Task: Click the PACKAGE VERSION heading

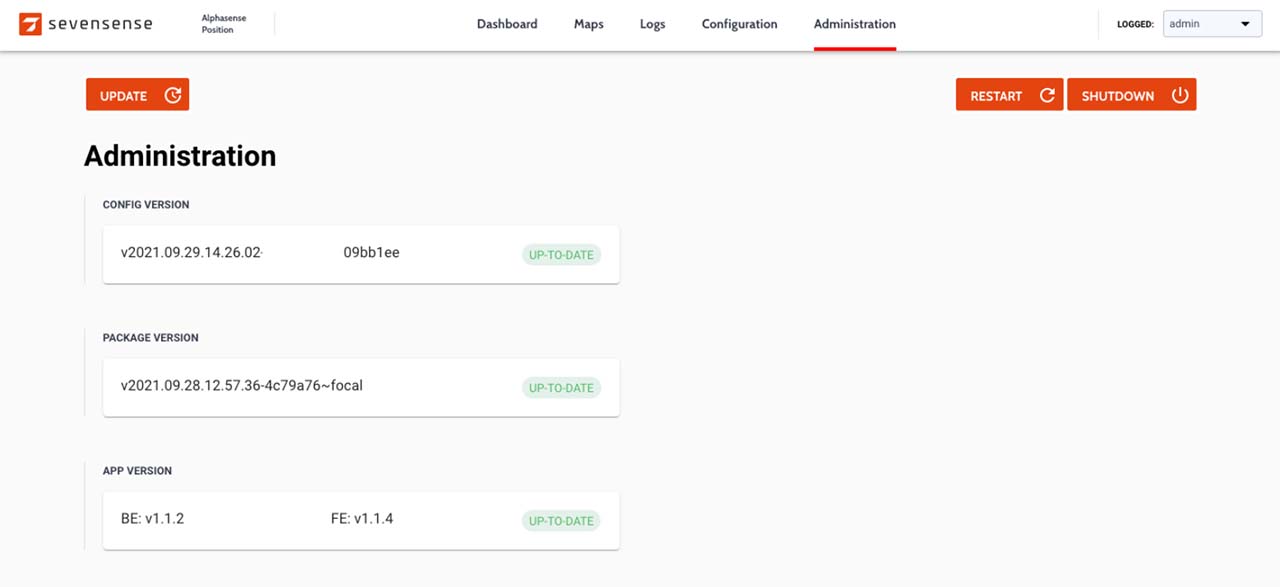Action: coord(151,338)
